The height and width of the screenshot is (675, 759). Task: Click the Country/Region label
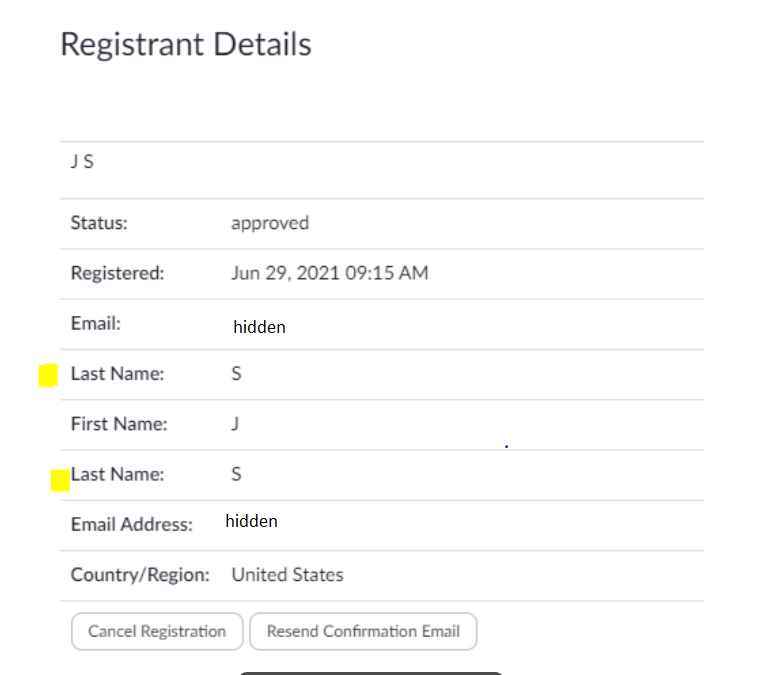[140, 575]
